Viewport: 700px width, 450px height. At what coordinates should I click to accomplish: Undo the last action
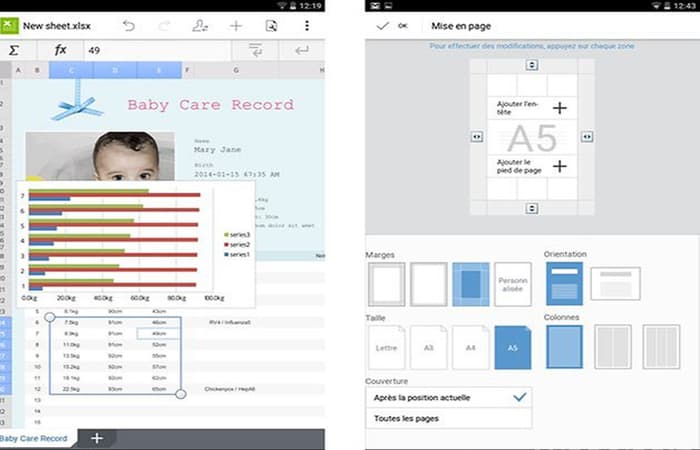[129, 26]
